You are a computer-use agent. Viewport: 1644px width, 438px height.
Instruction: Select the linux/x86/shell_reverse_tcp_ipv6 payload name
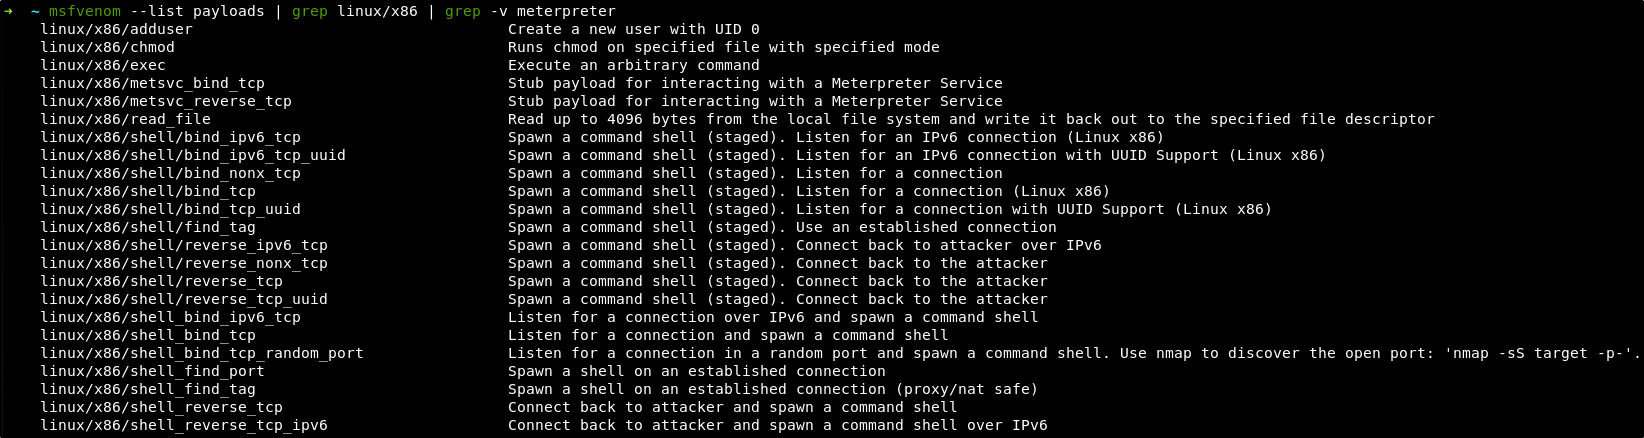184,425
